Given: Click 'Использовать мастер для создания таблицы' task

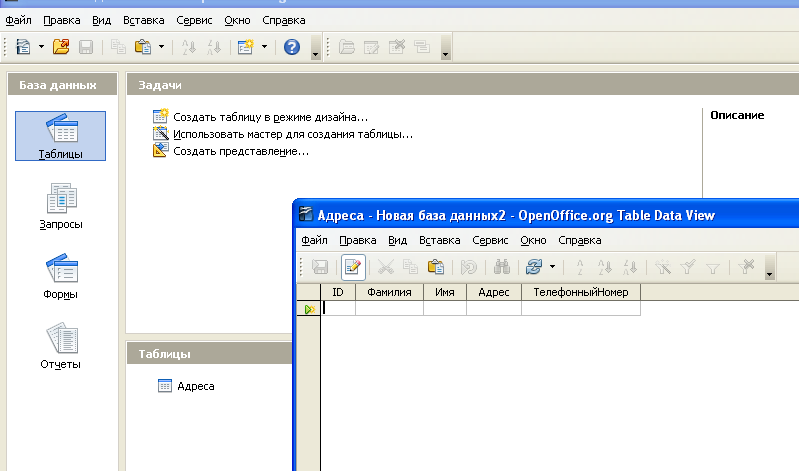Looking at the screenshot, I should (x=292, y=134).
